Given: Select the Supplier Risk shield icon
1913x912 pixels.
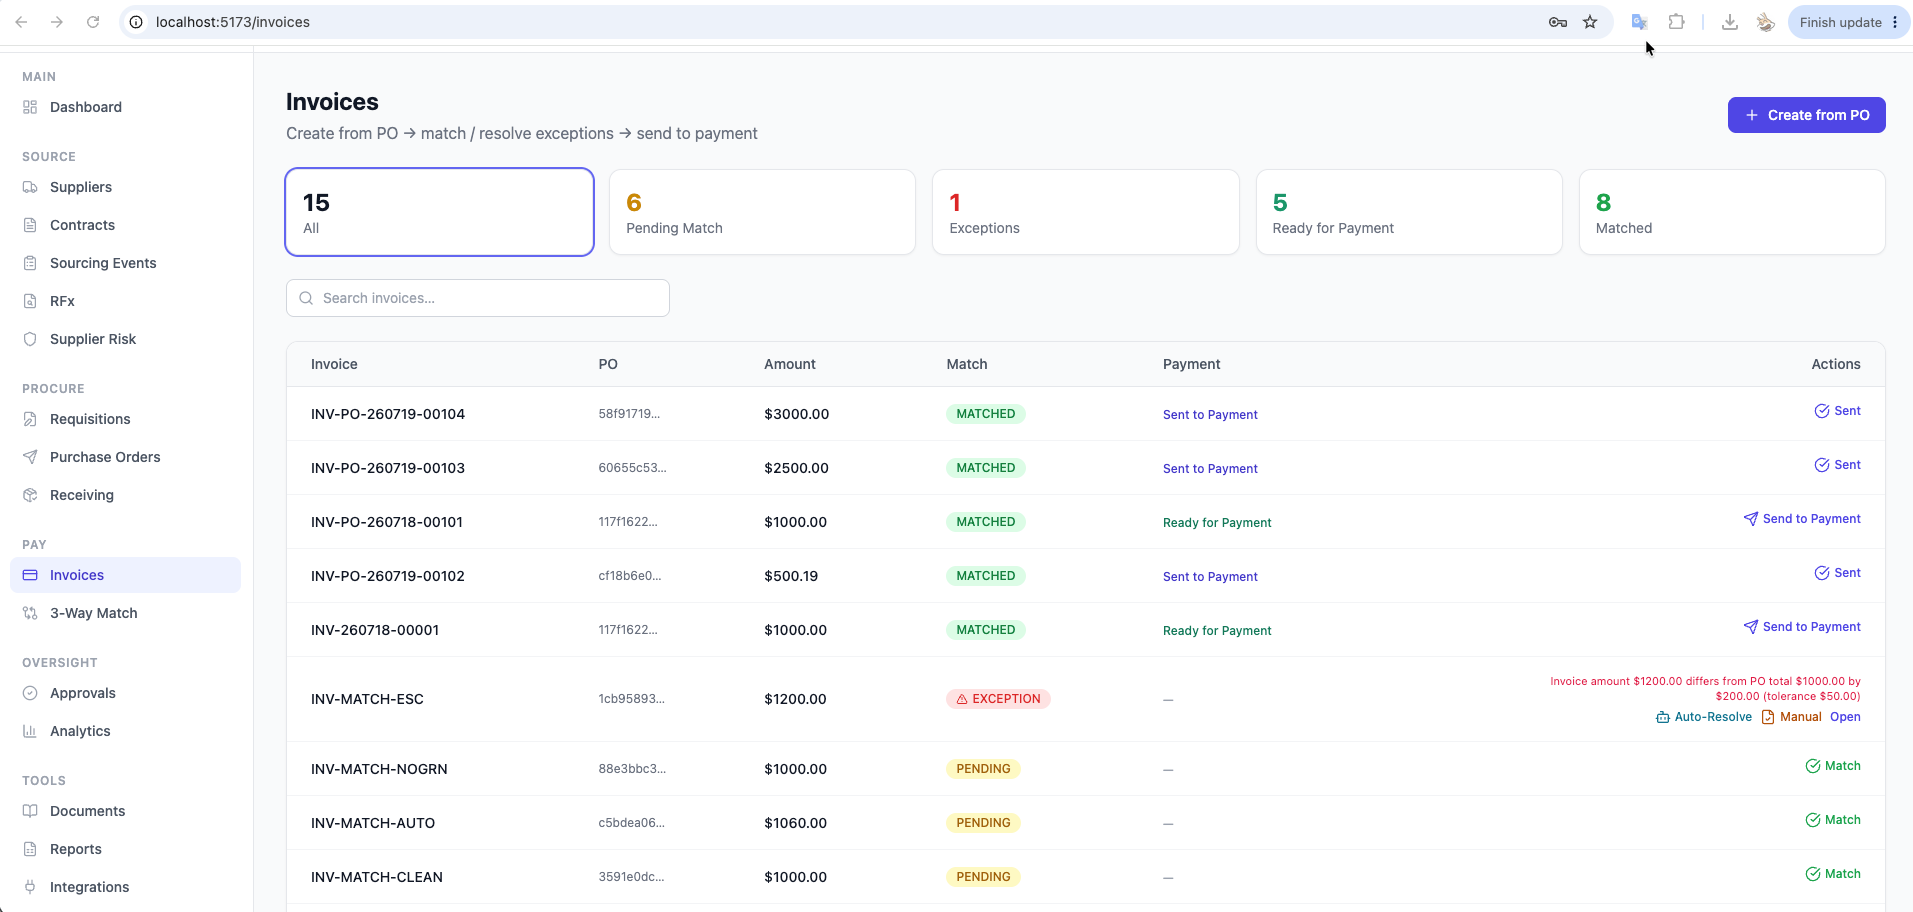Looking at the screenshot, I should click(x=30, y=339).
